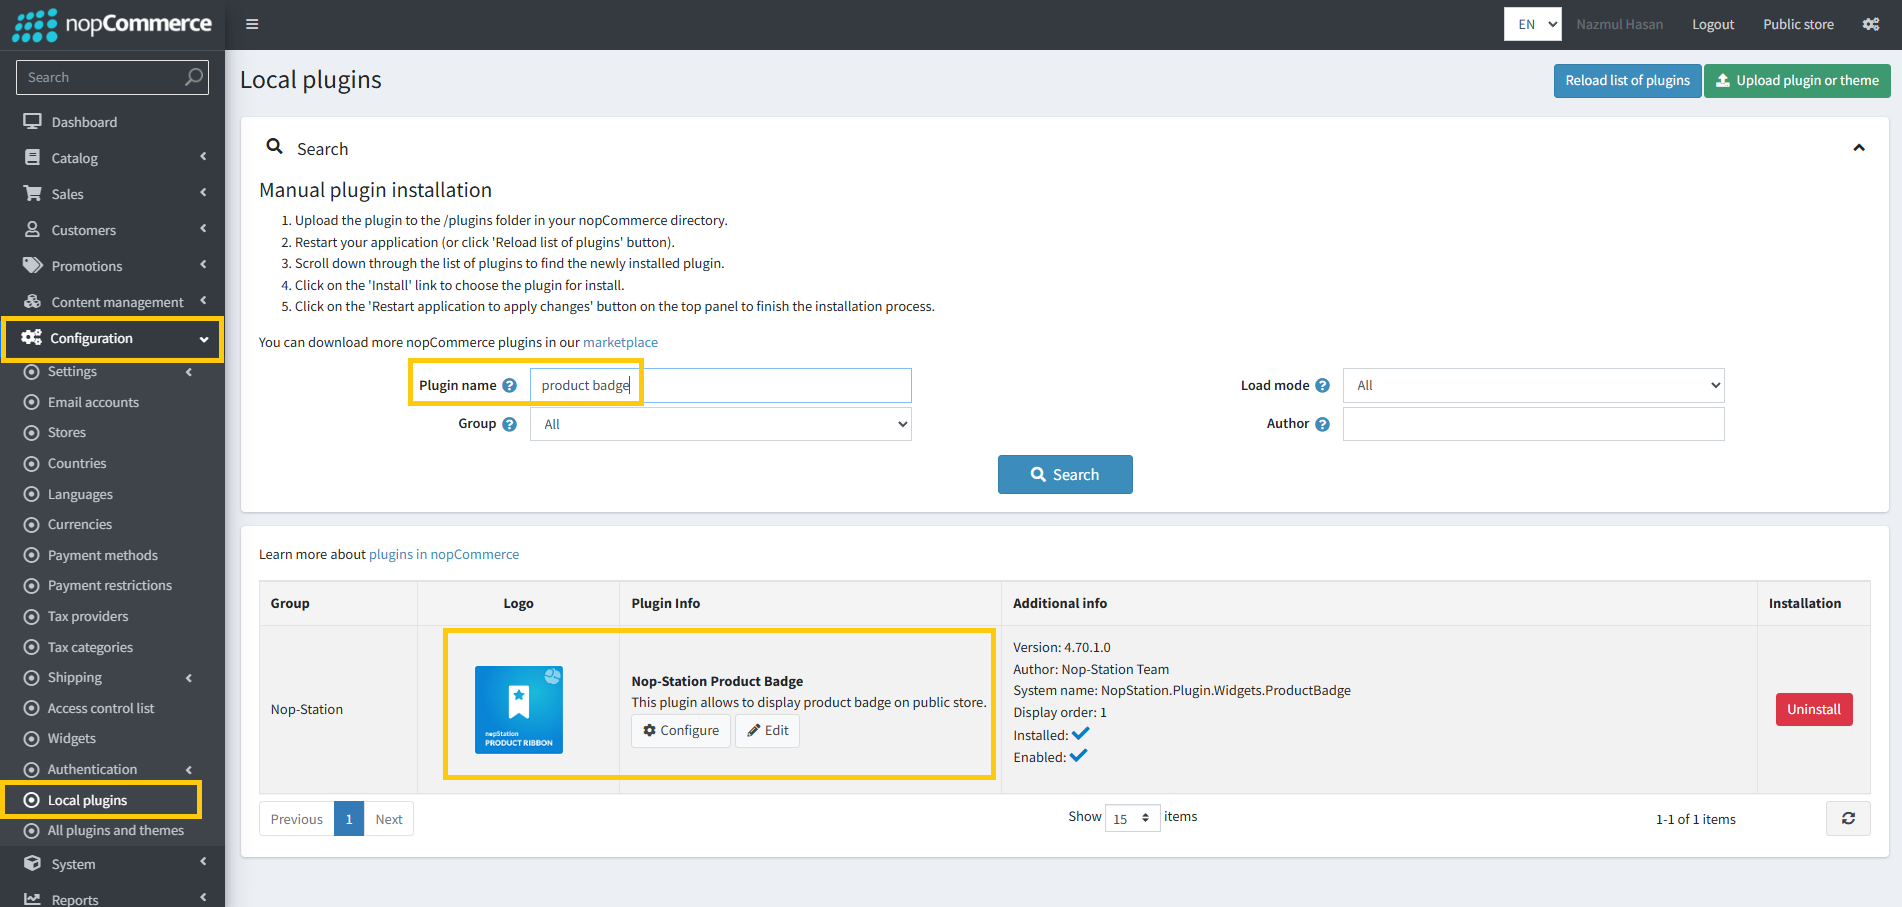Select Local plugins menu item
1902x907 pixels.
coord(87,800)
